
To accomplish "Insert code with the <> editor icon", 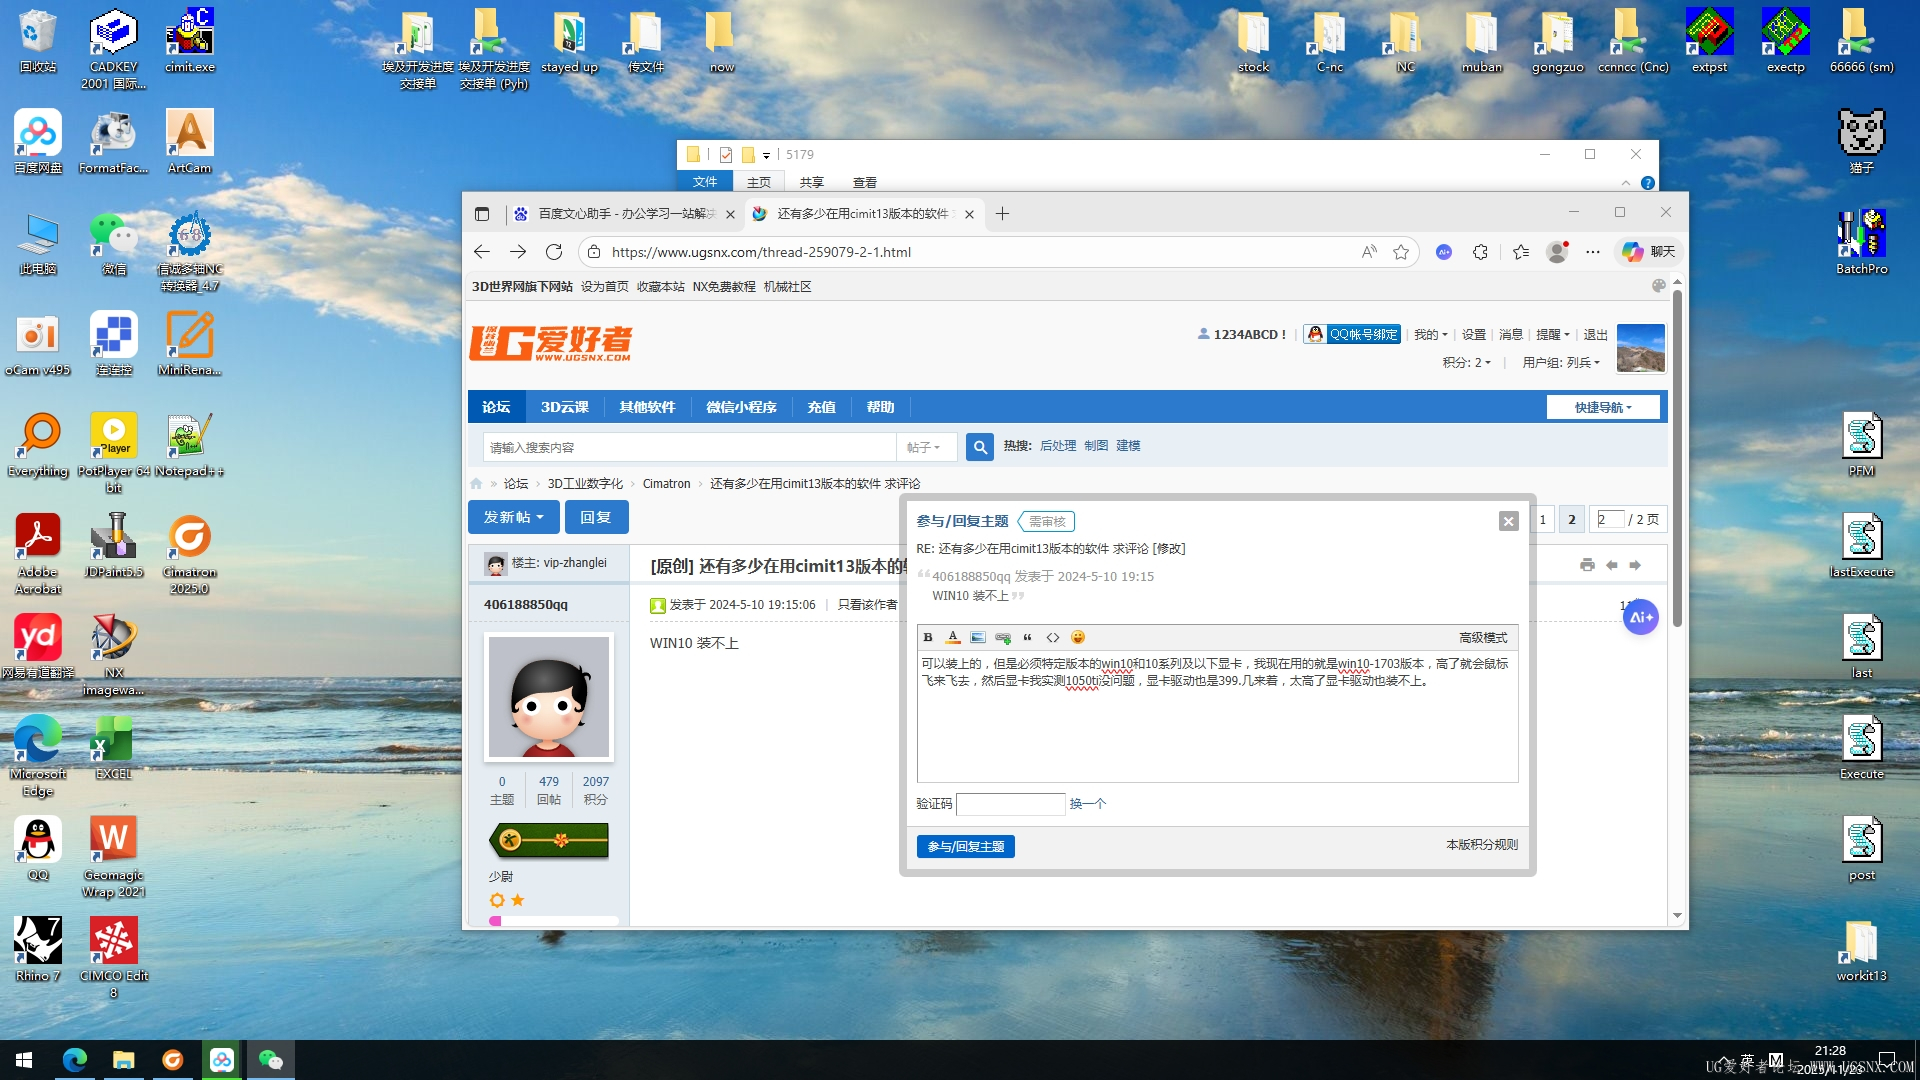I will pos(1052,637).
